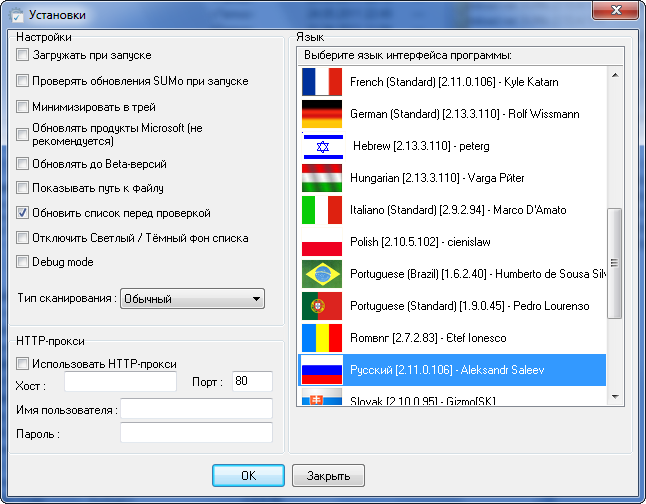Click the Порт field showing 80
Image resolution: width=646 pixels, height=504 pixels.
tap(253, 381)
